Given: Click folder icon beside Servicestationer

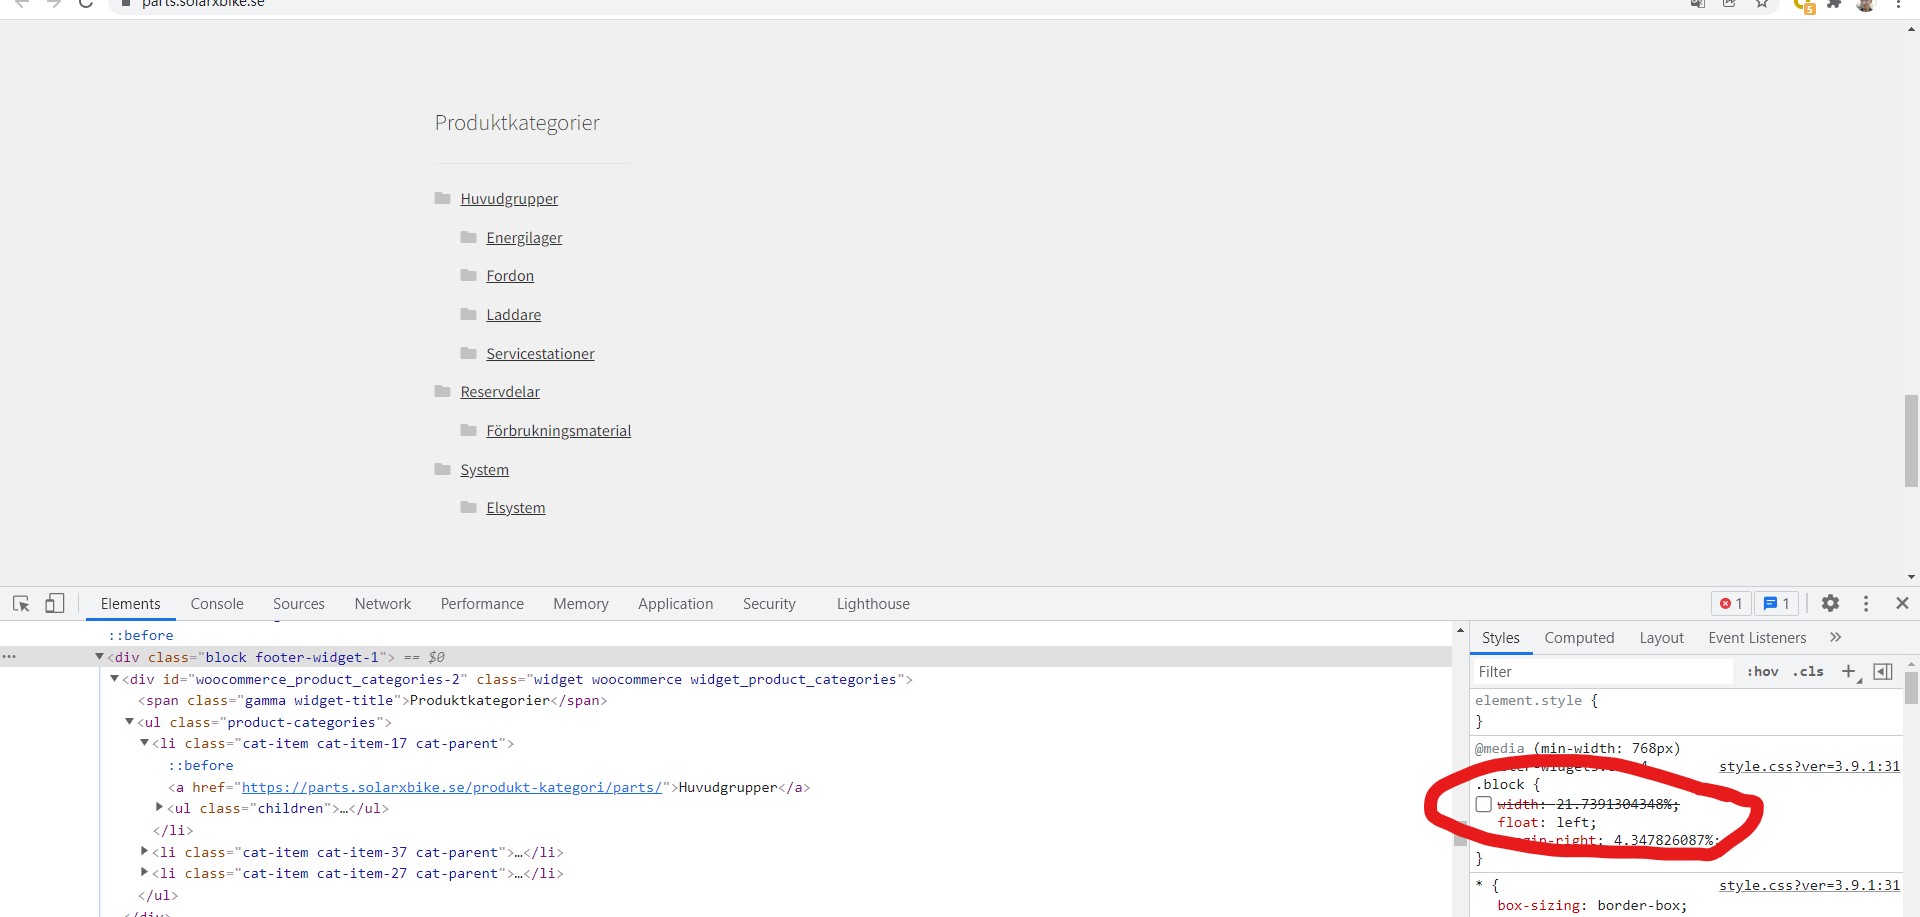Looking at the screenshot, I should click(468, 353).
